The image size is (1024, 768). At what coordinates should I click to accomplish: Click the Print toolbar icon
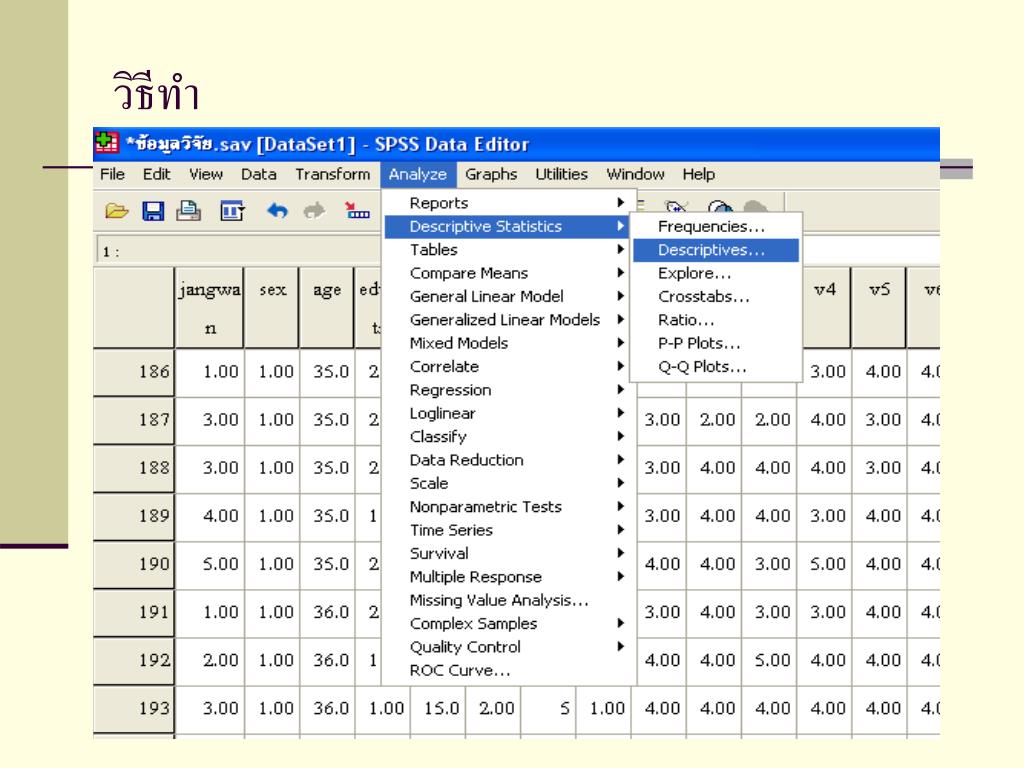189,210
